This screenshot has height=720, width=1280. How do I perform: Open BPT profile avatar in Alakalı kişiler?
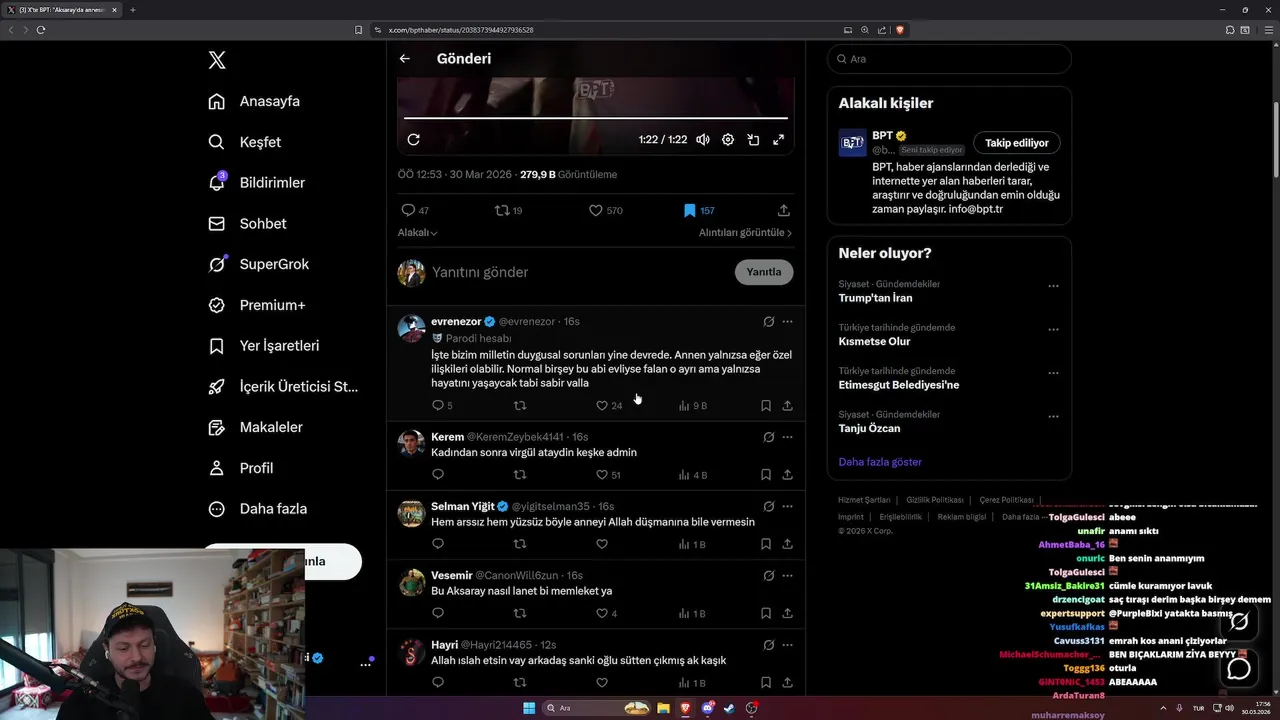pos(852,142)
